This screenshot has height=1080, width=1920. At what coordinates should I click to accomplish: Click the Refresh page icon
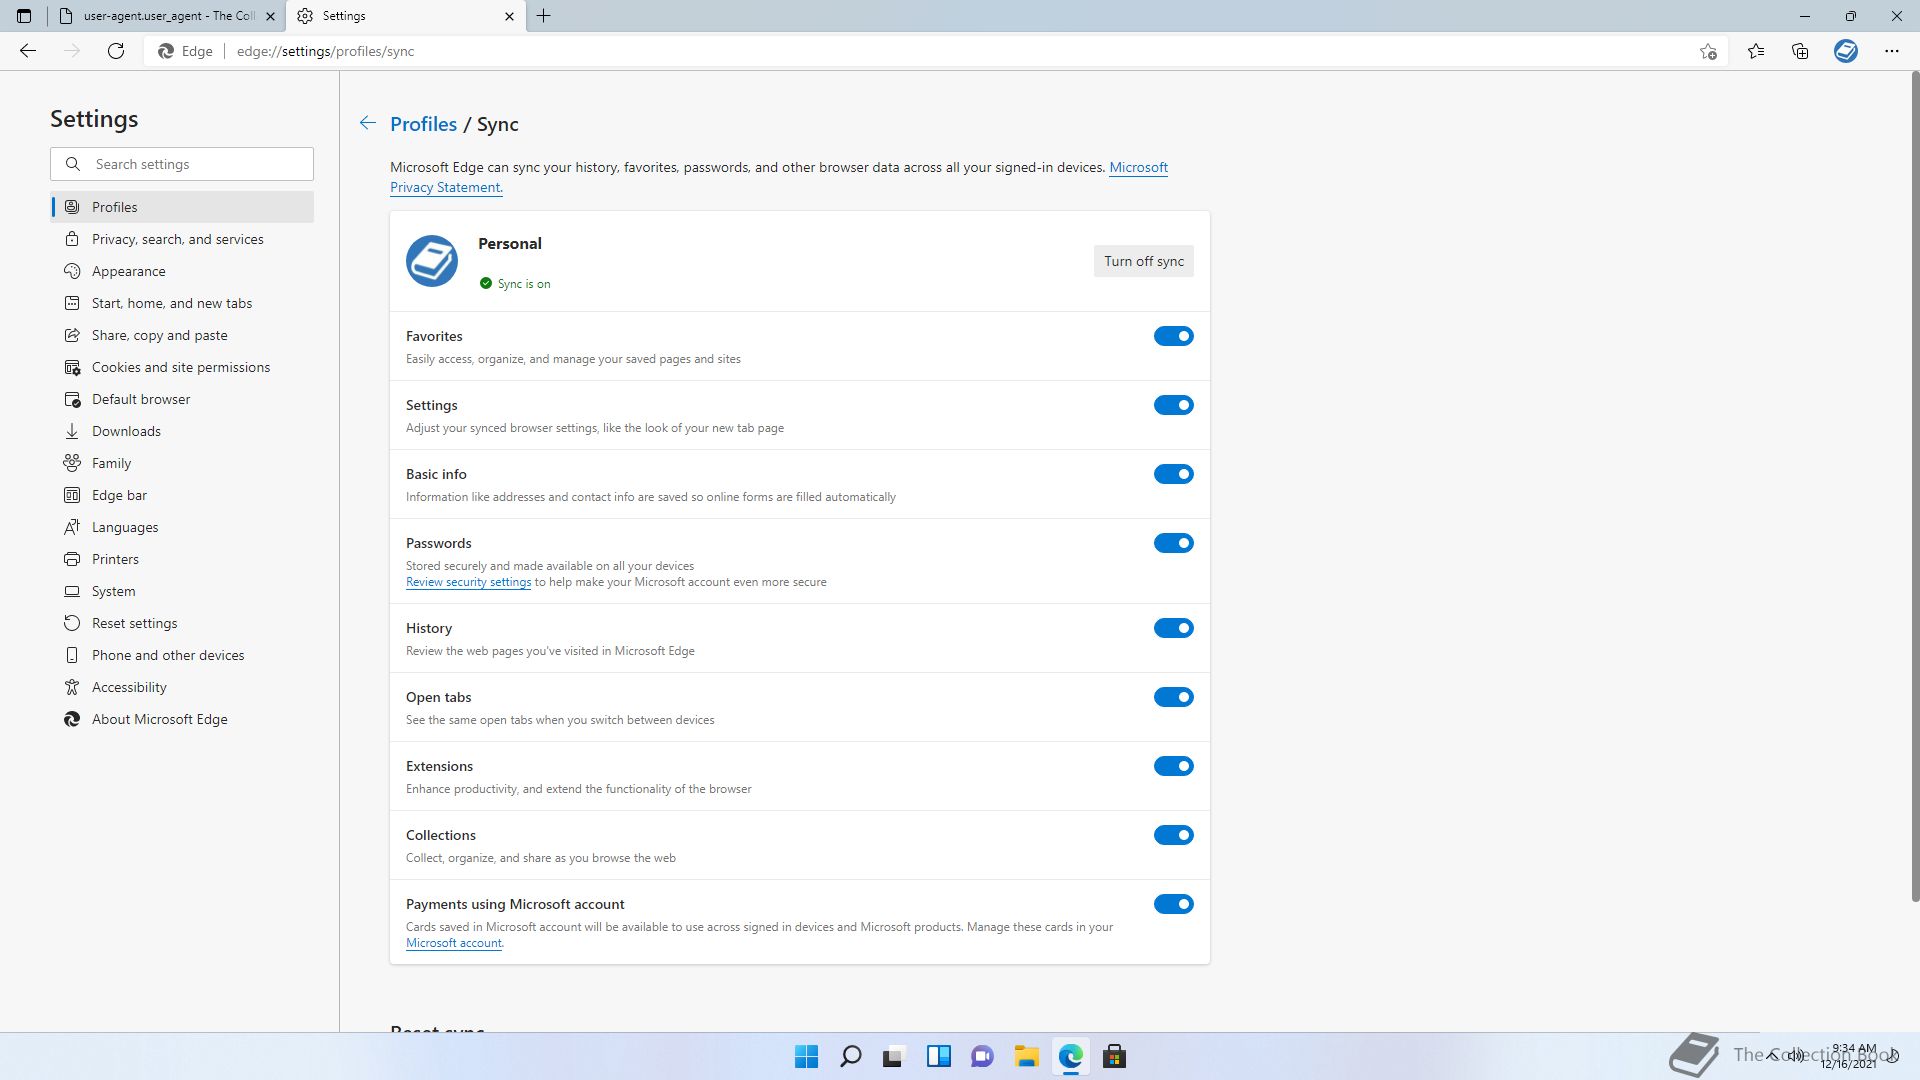(x=116, y=51)
